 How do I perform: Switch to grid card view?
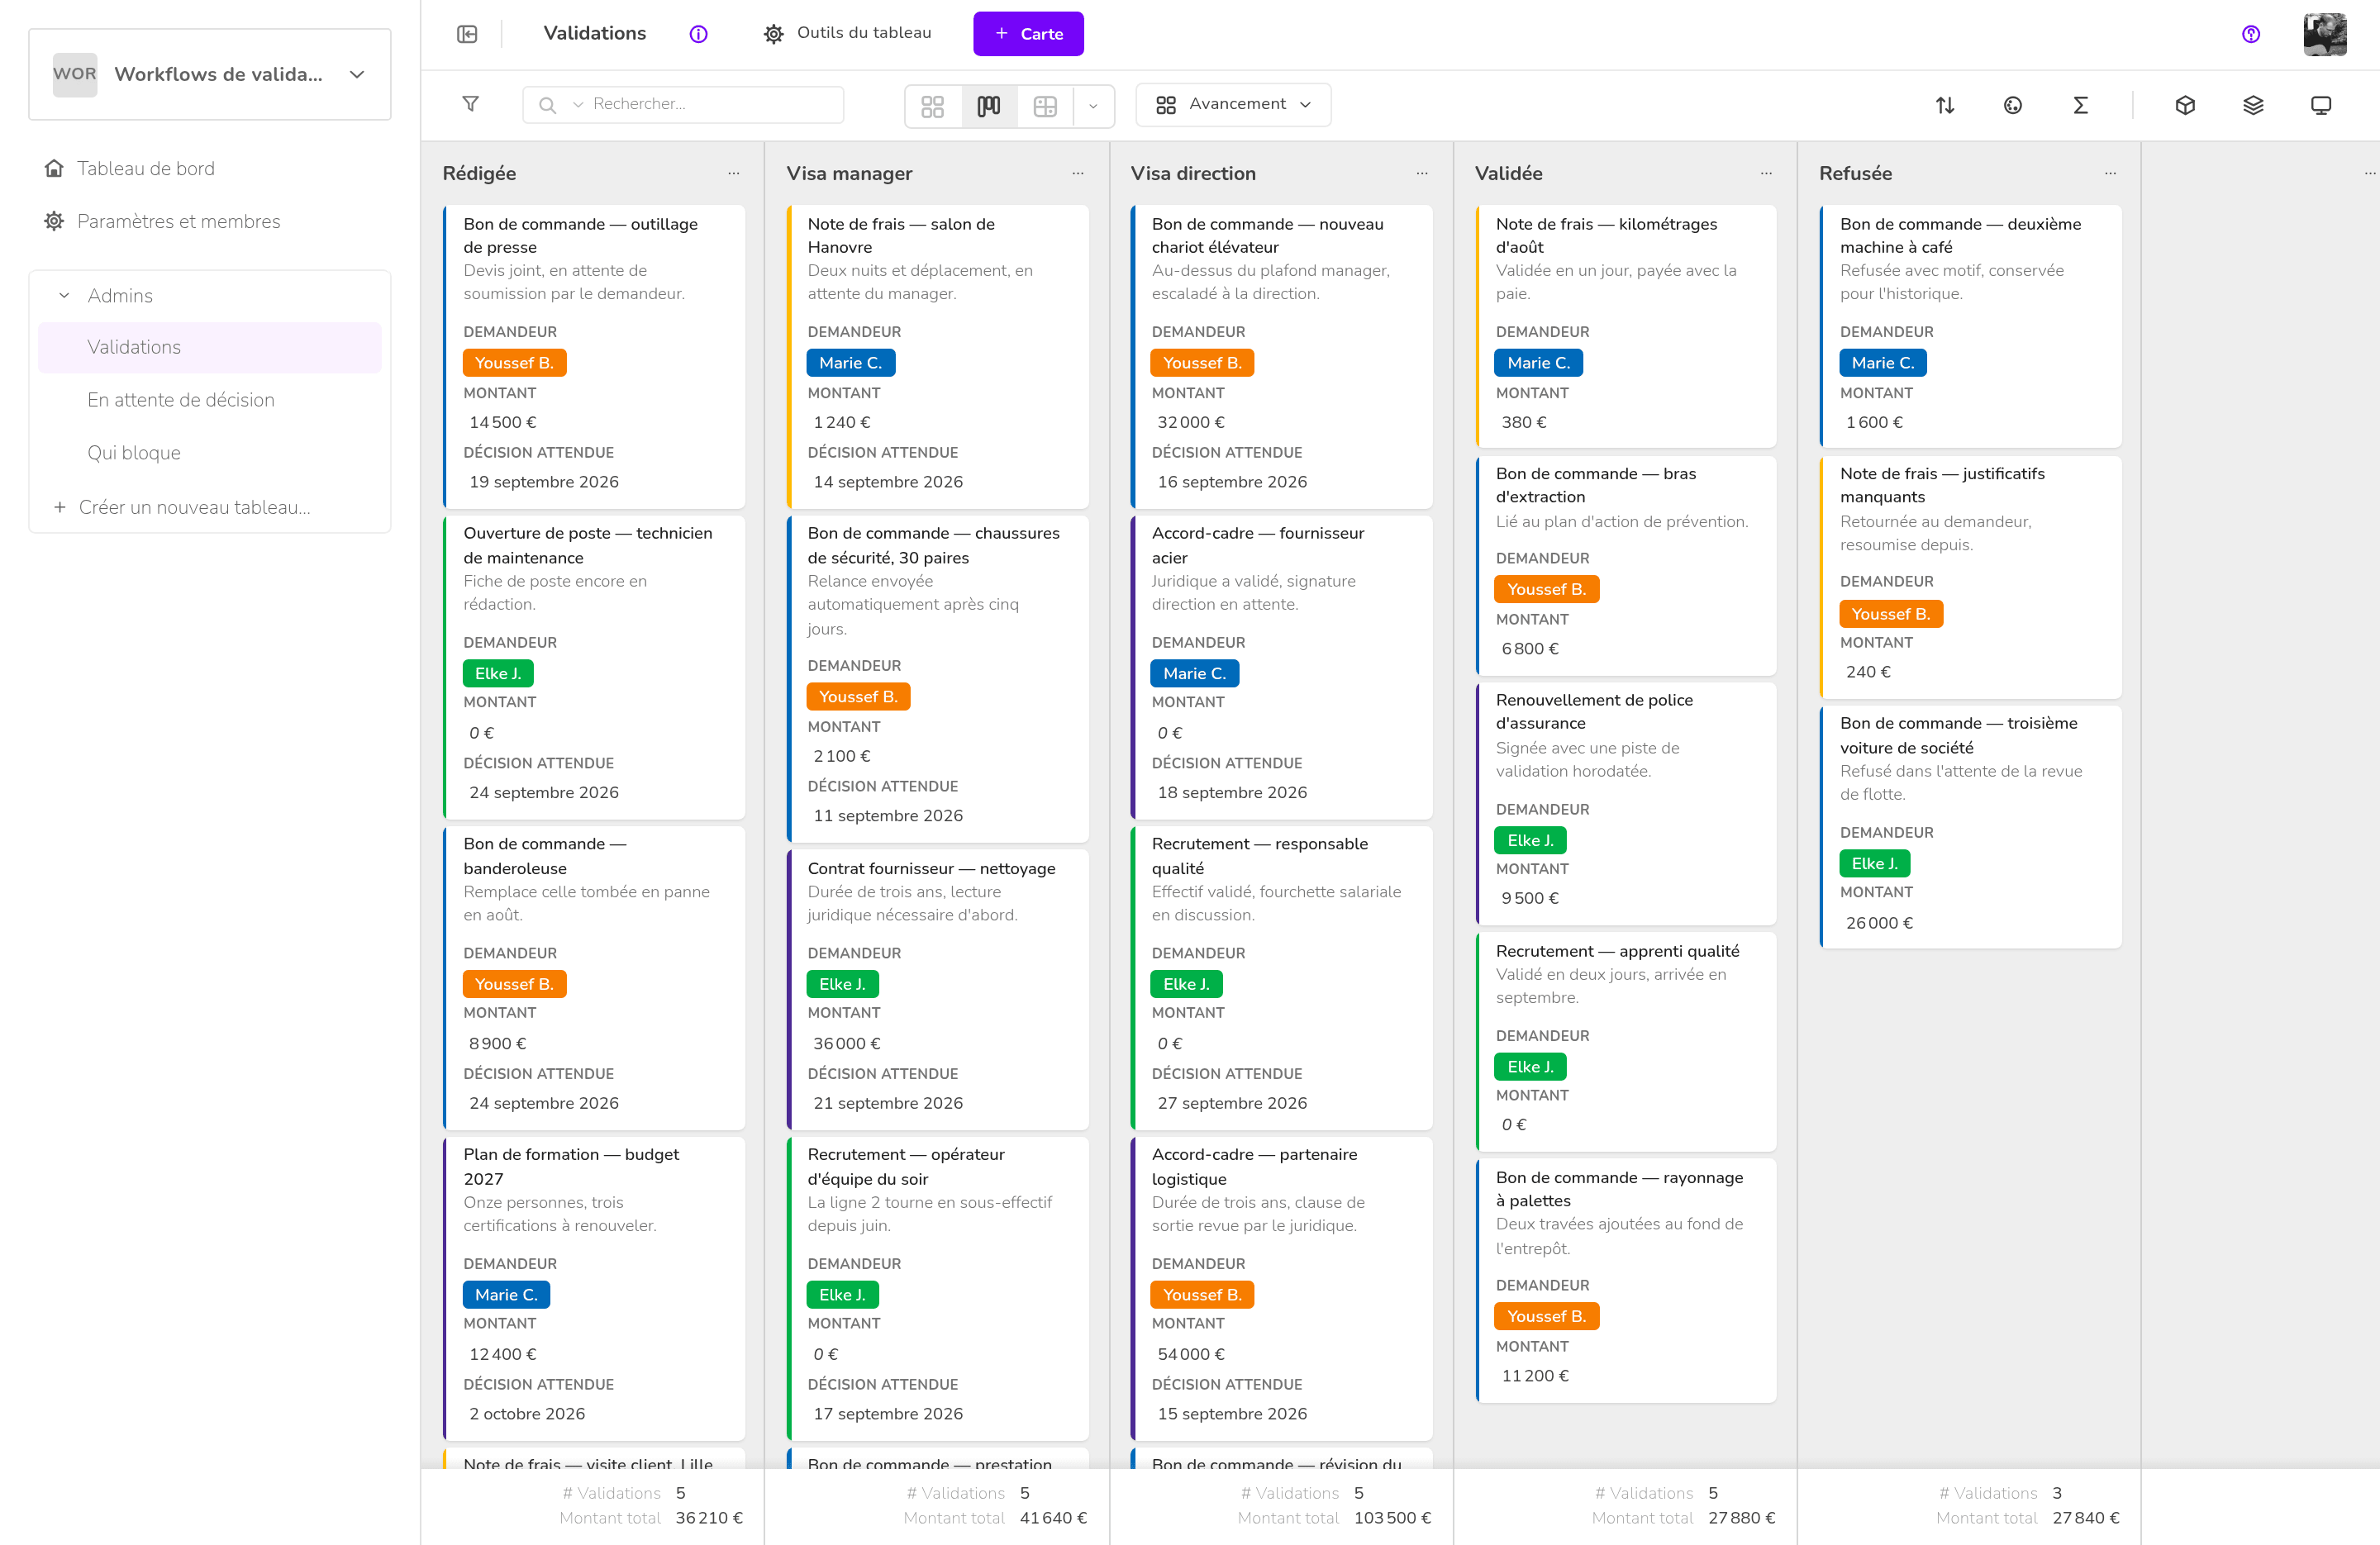(933, 105)
